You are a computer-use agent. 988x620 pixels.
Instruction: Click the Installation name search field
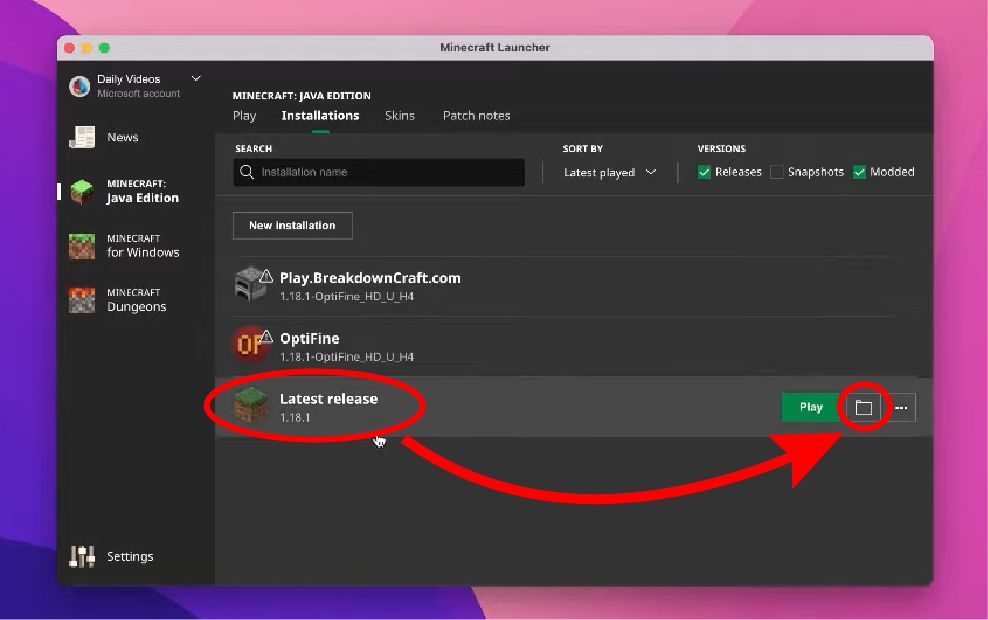[x=379, y=172]
